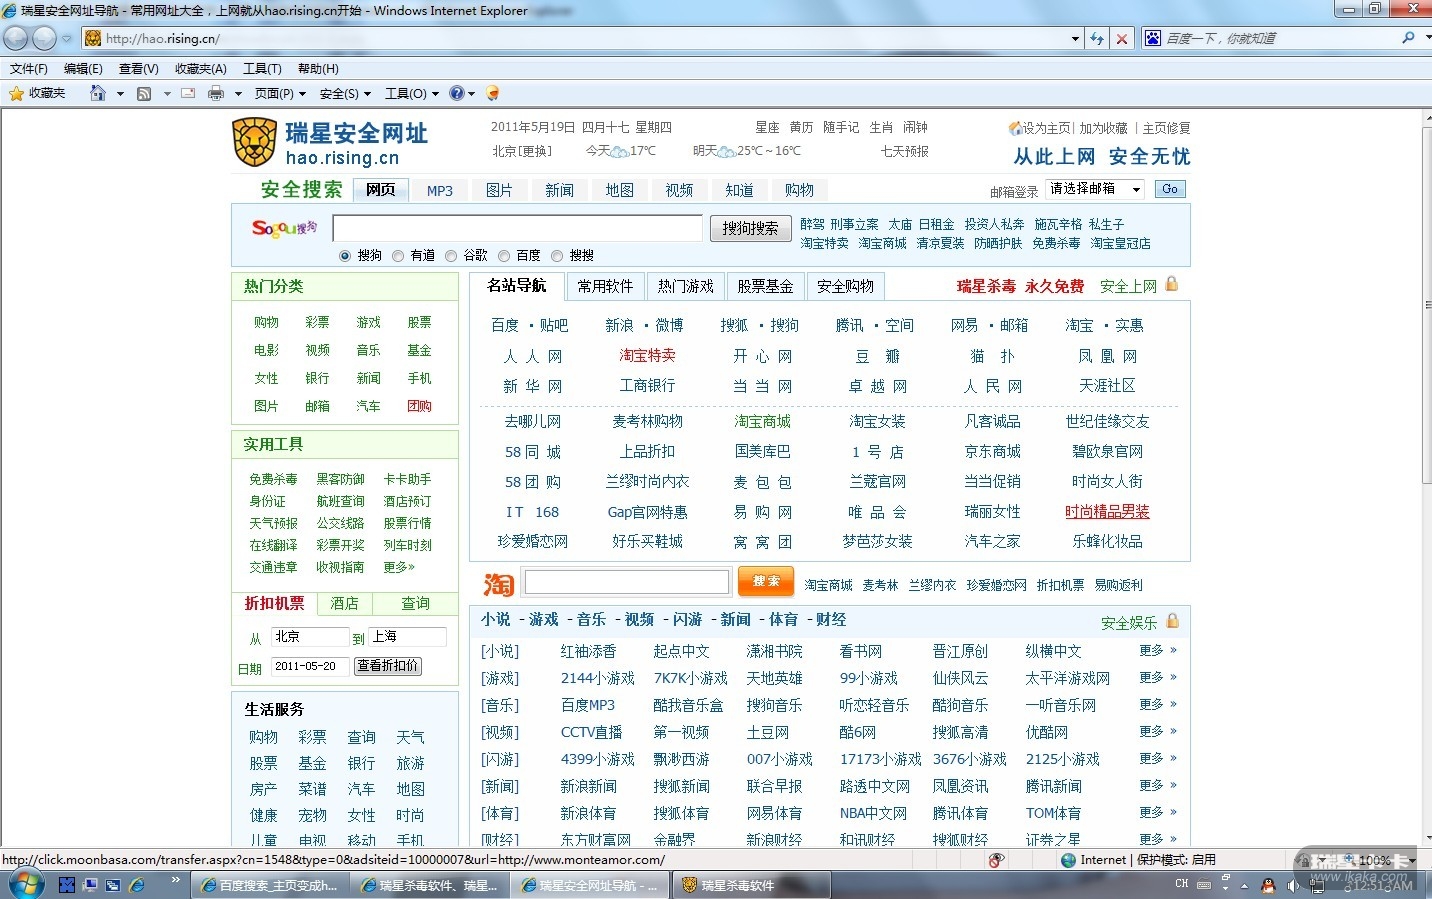Click the refresh arrows icon by address bar
Screen dimensions: 1432x899
click(1097, 39)
